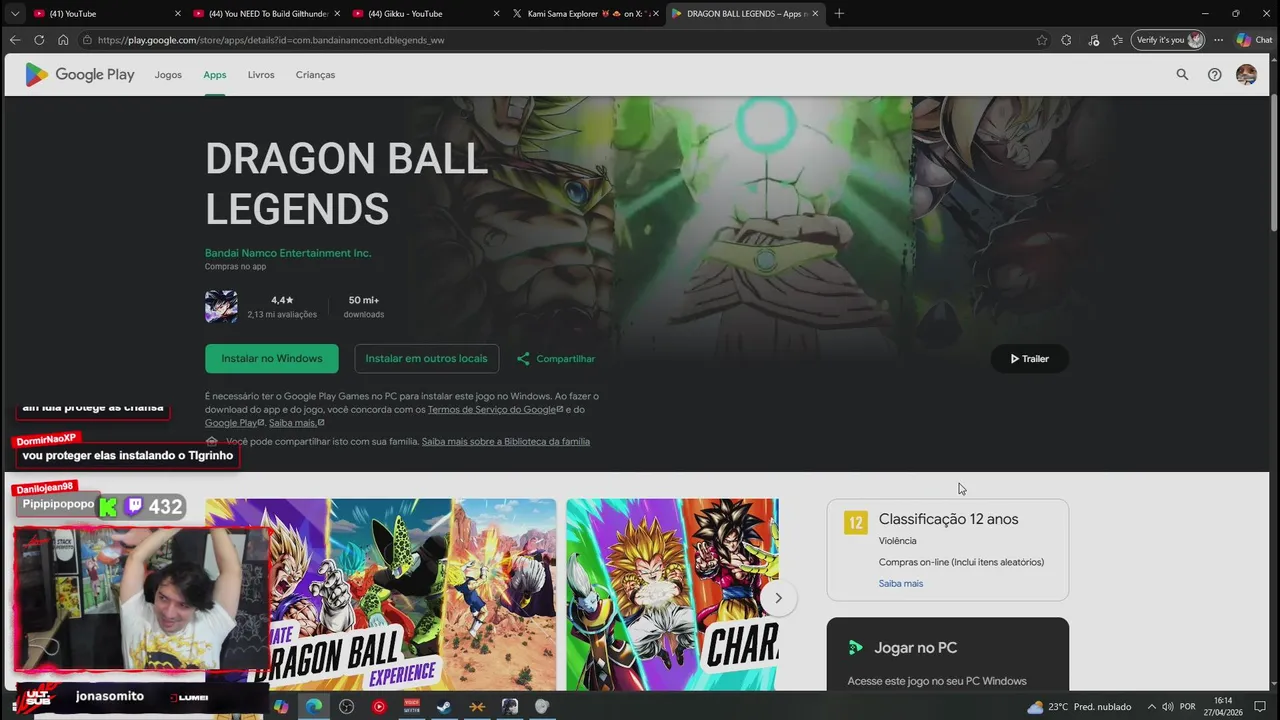The width and height of the screenshot is (1280, 720).
Task: Close the Dragon Ball Legends tab
Action: click(x=815, y=14)
